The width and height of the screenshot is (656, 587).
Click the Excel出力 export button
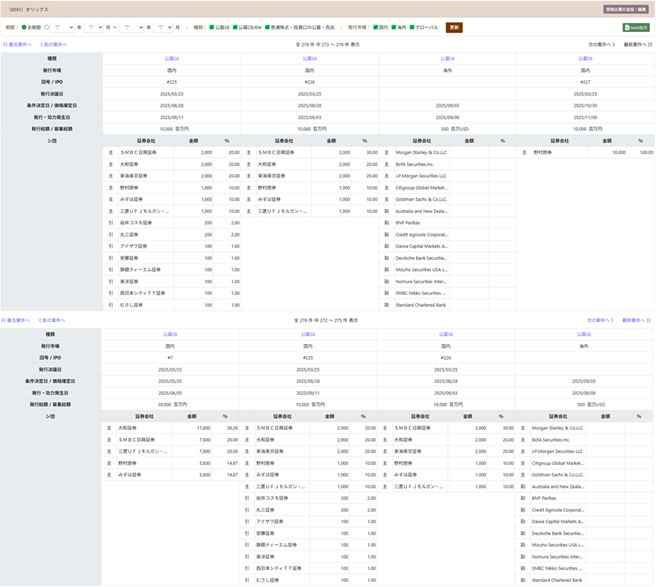point(635,27)
